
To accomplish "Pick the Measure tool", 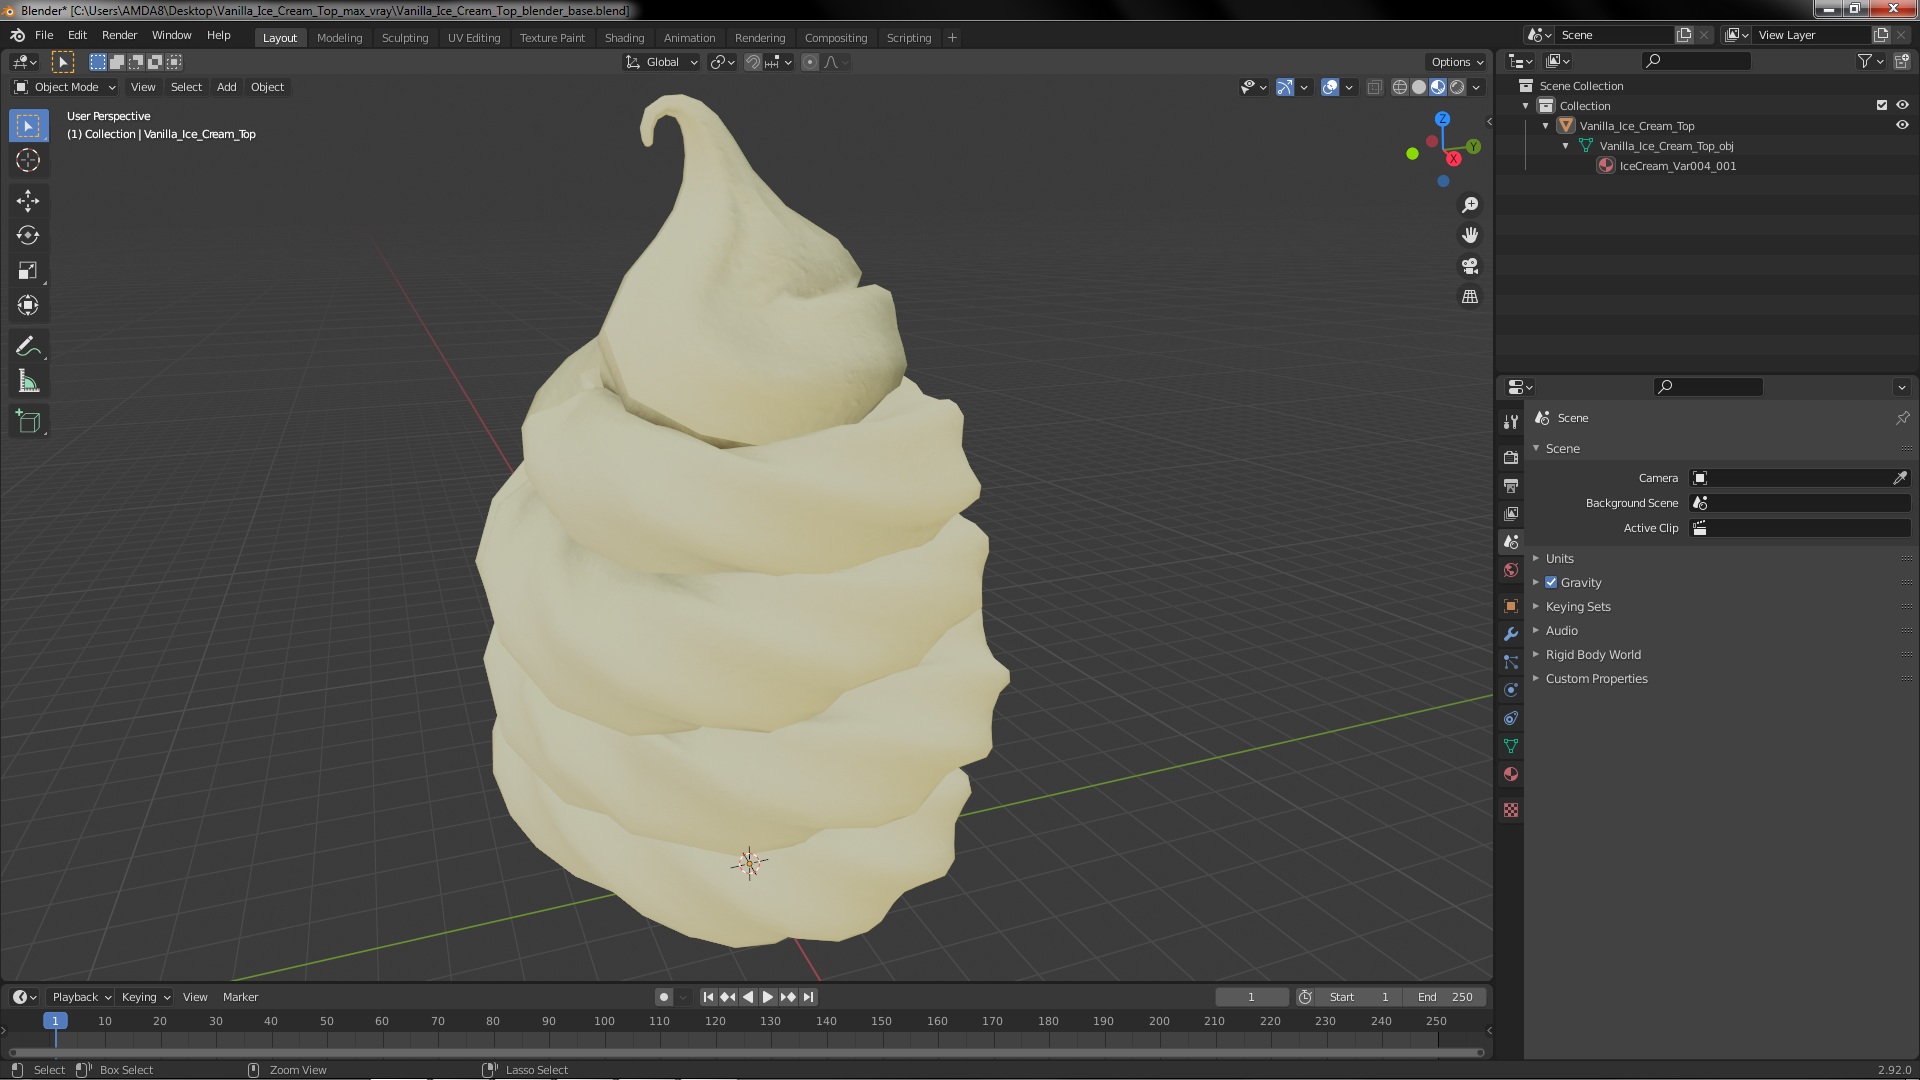I will pos(28,382).
